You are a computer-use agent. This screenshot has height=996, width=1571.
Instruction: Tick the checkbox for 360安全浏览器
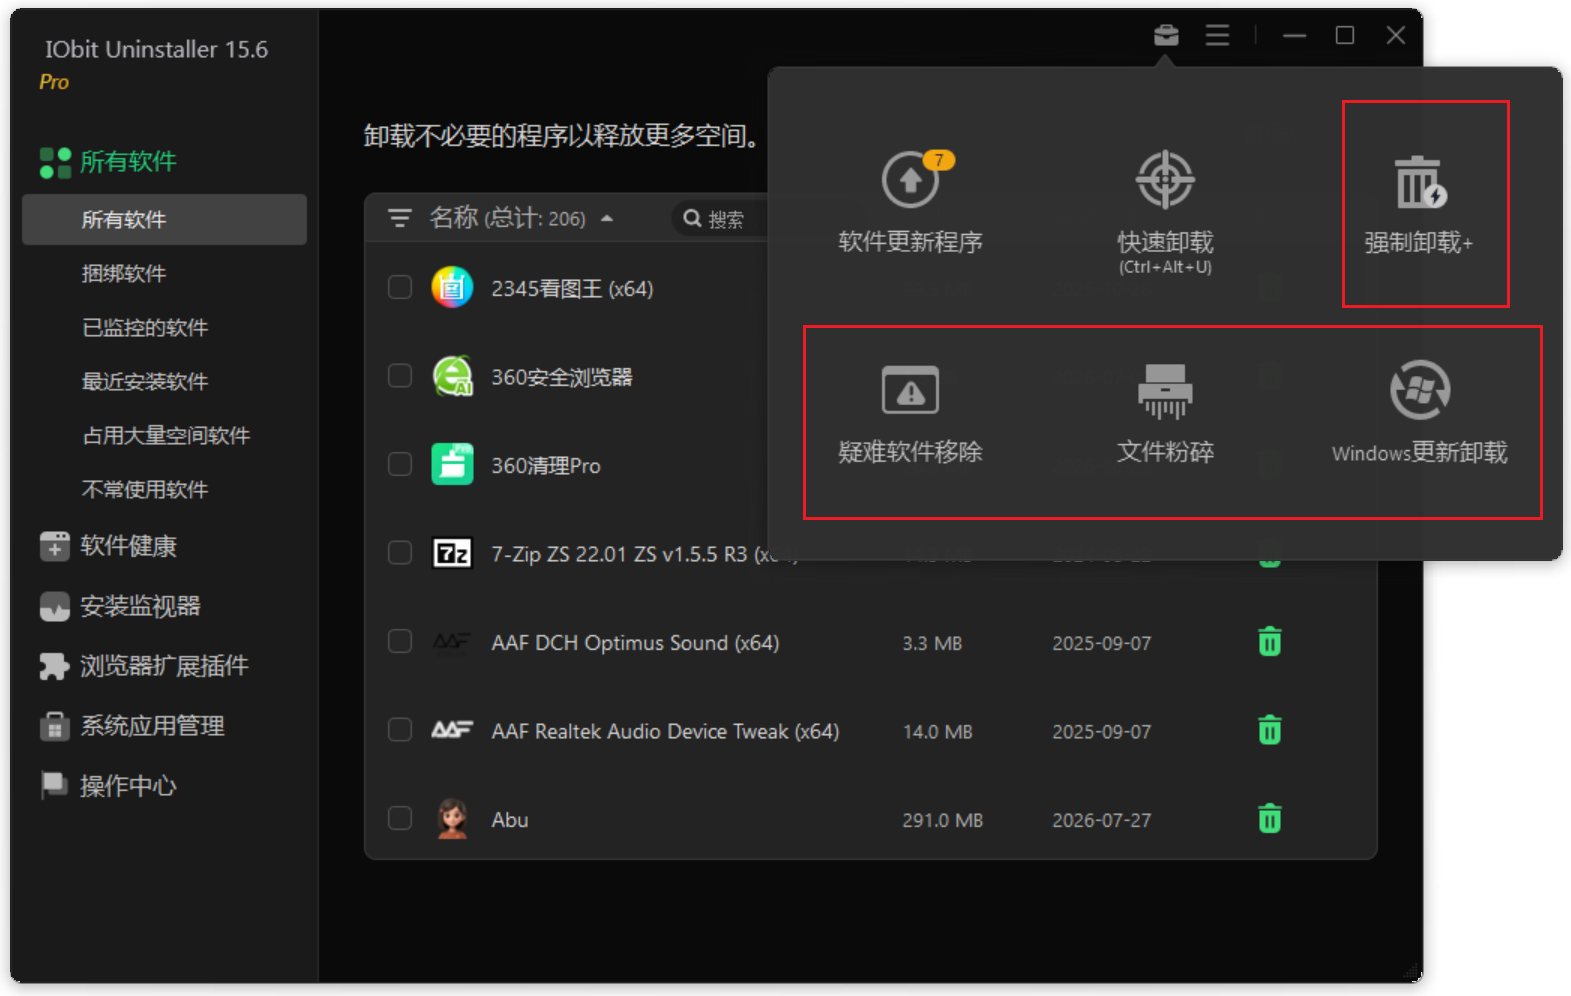click(x=400, y=376)
